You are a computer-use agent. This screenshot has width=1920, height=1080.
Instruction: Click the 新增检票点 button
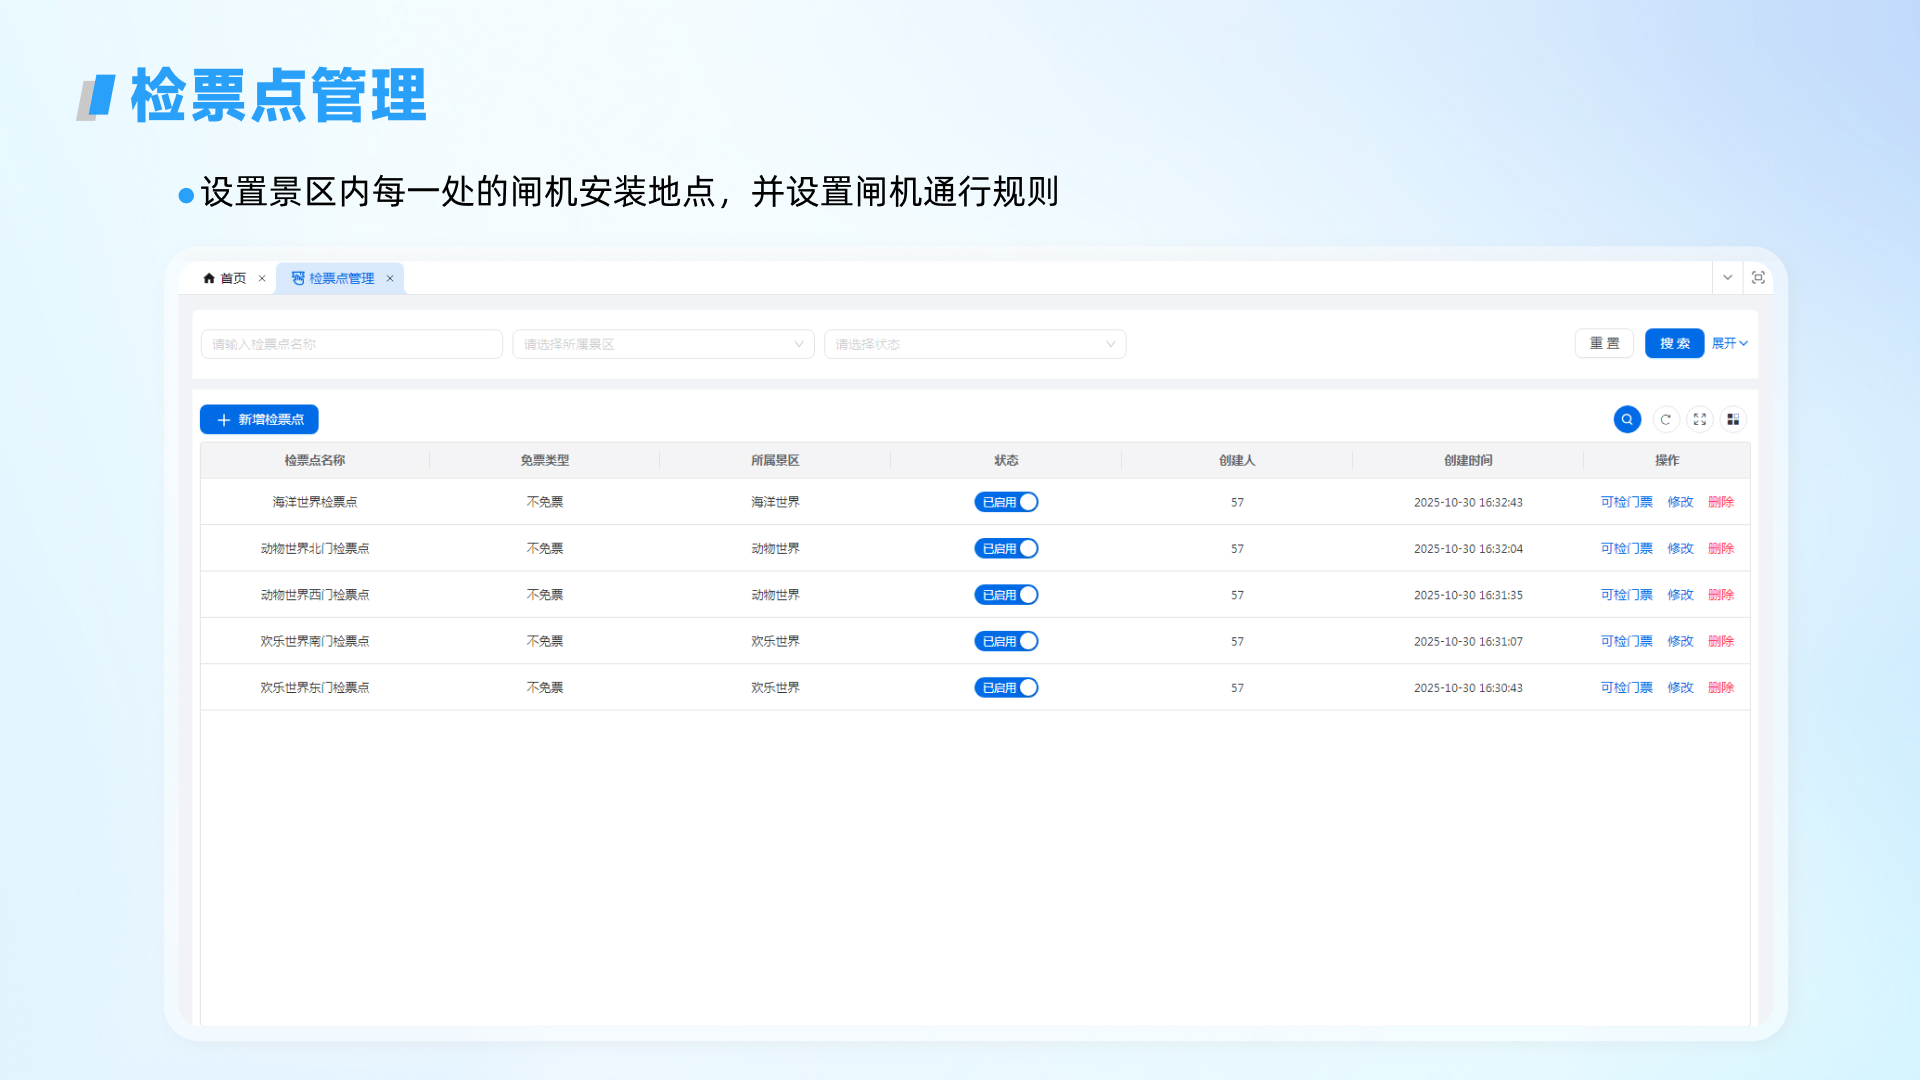[x=259, y=420]
